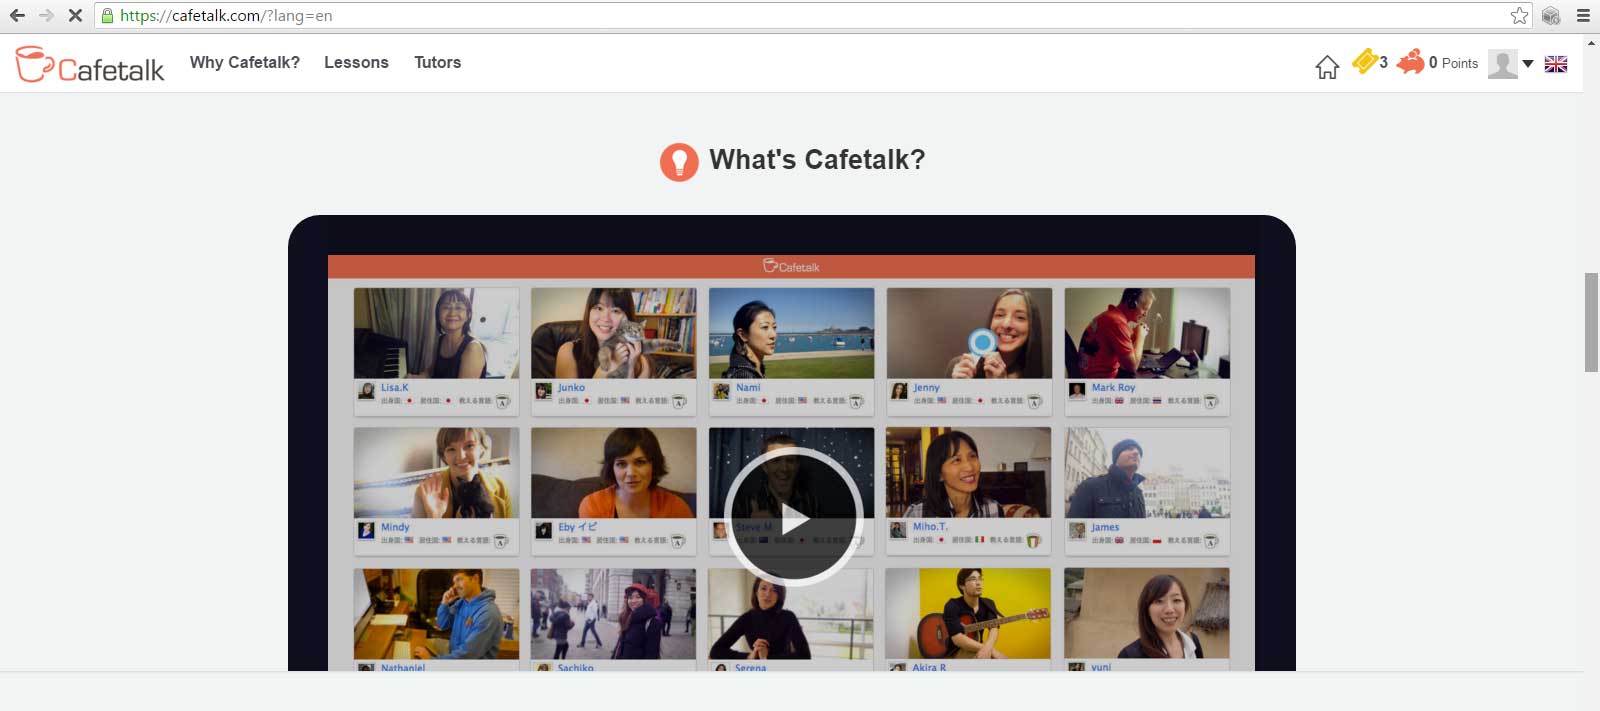
Task: Stop page loading with the X button
Action: pyautogui.click(x=75, y=15)
